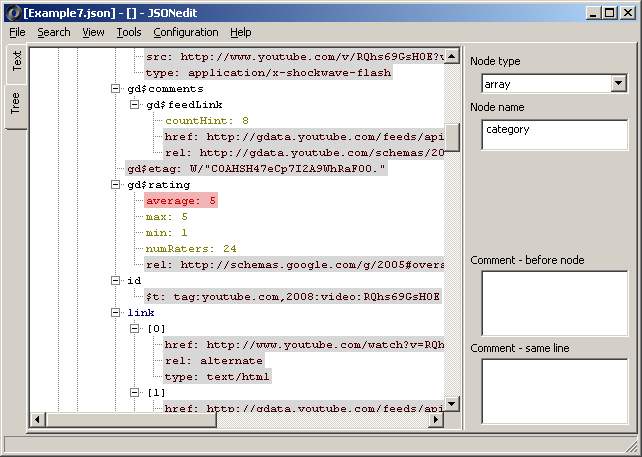
Task: Collapse the gd$feedLink node
Action: point(135,105)
